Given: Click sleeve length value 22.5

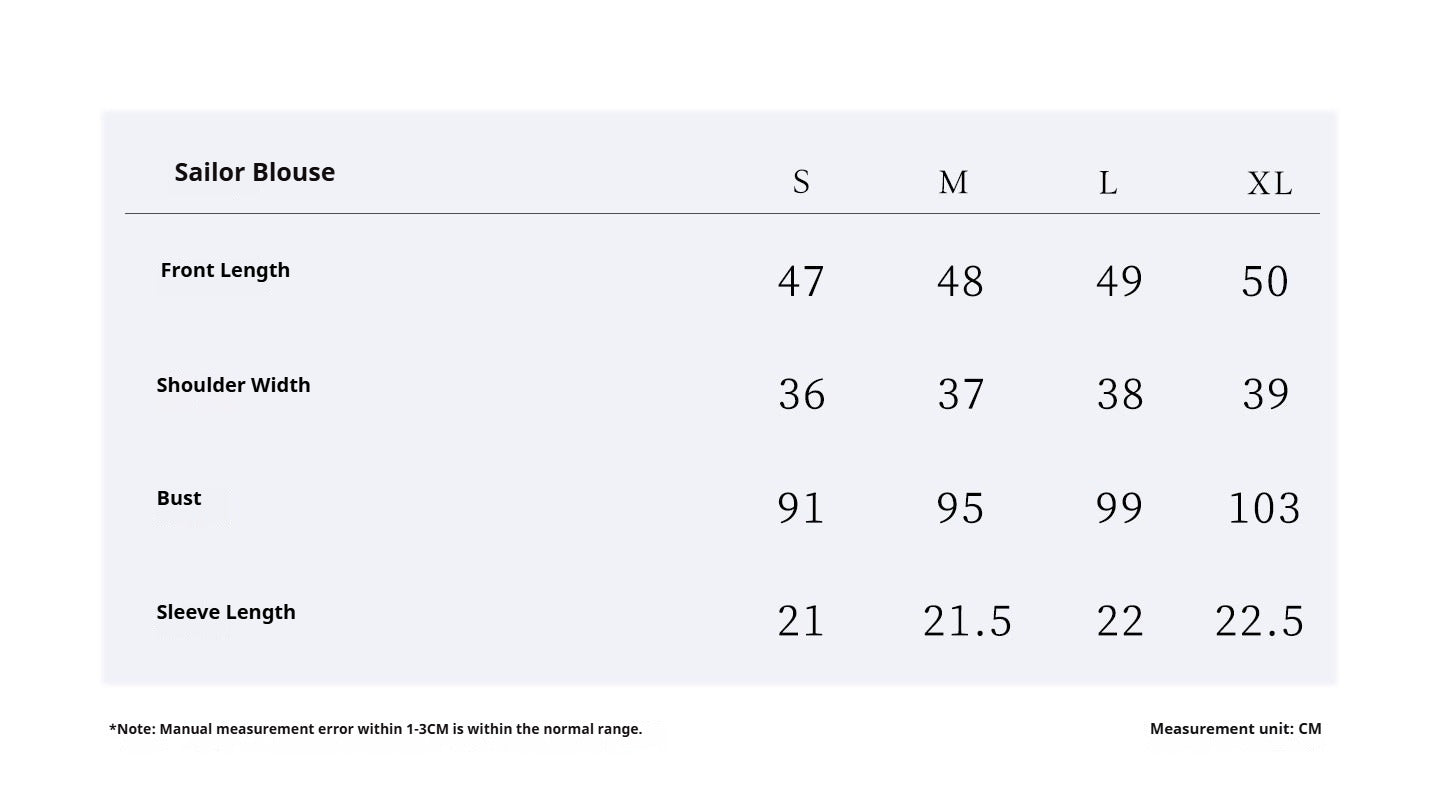Looking at the screenshot, I should (1259, 621).
